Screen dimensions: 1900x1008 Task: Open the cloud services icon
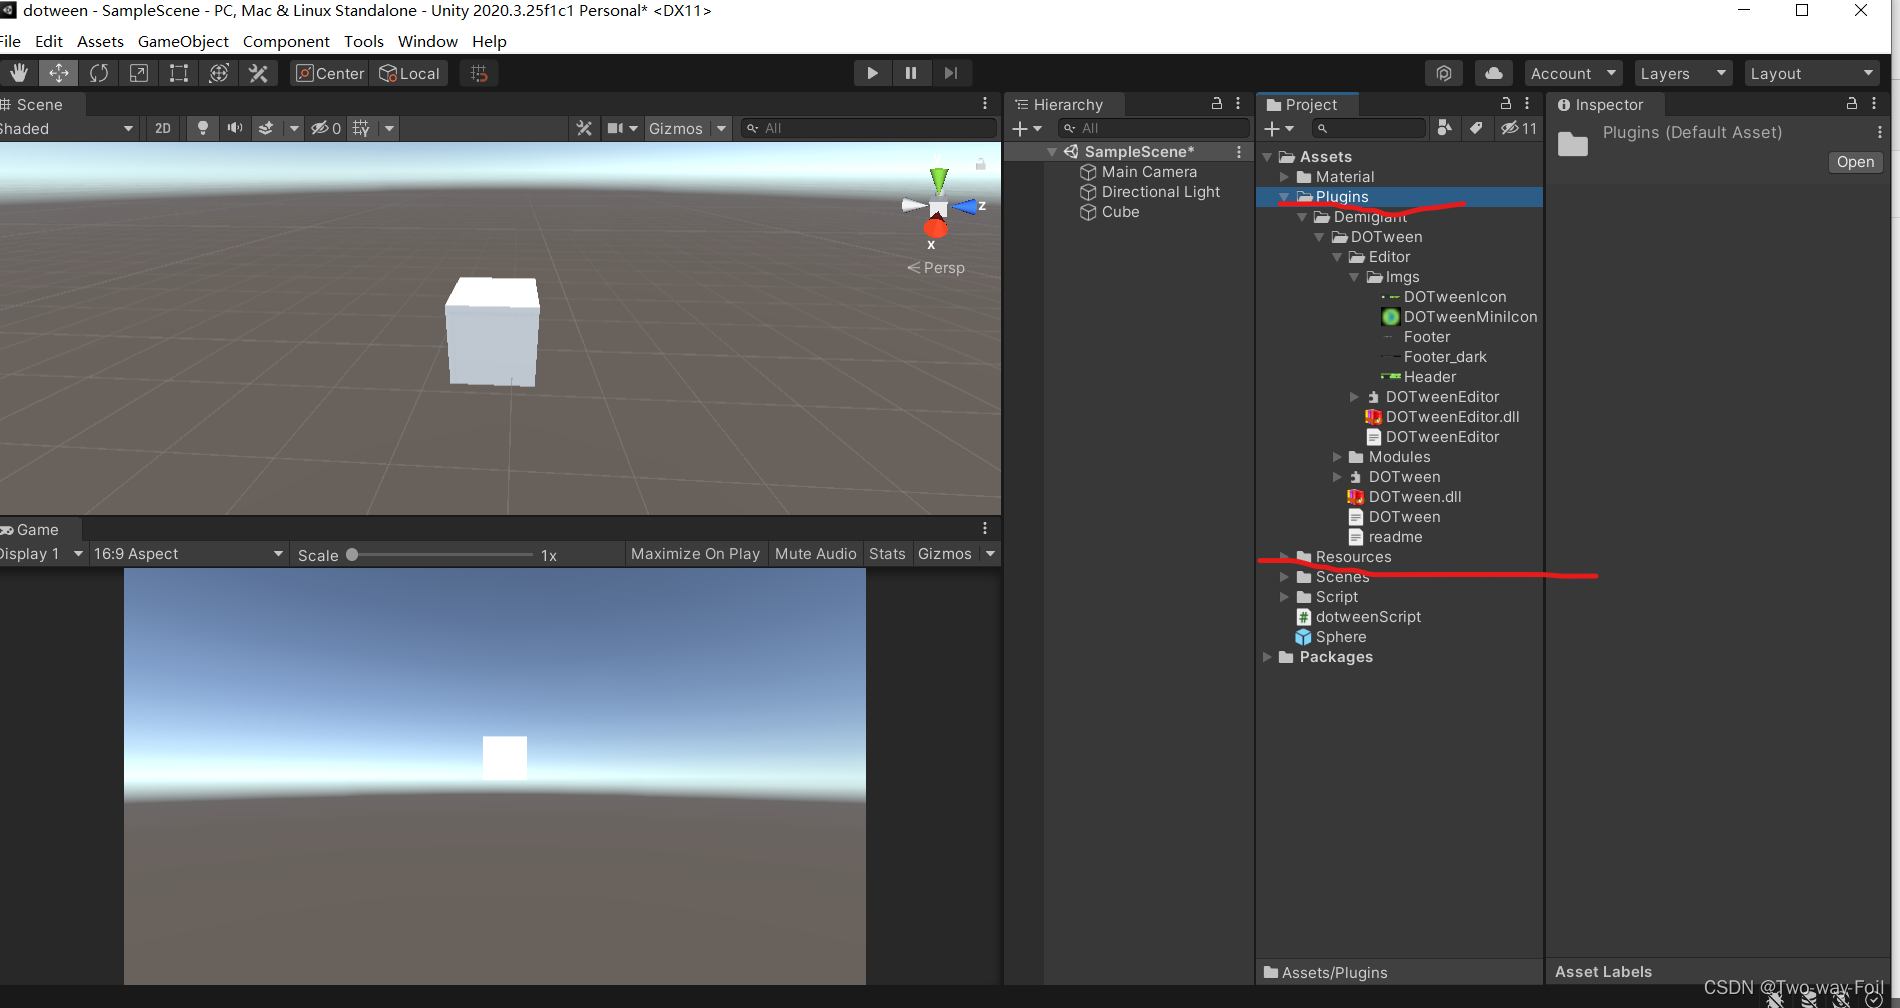click(1493, 73)
